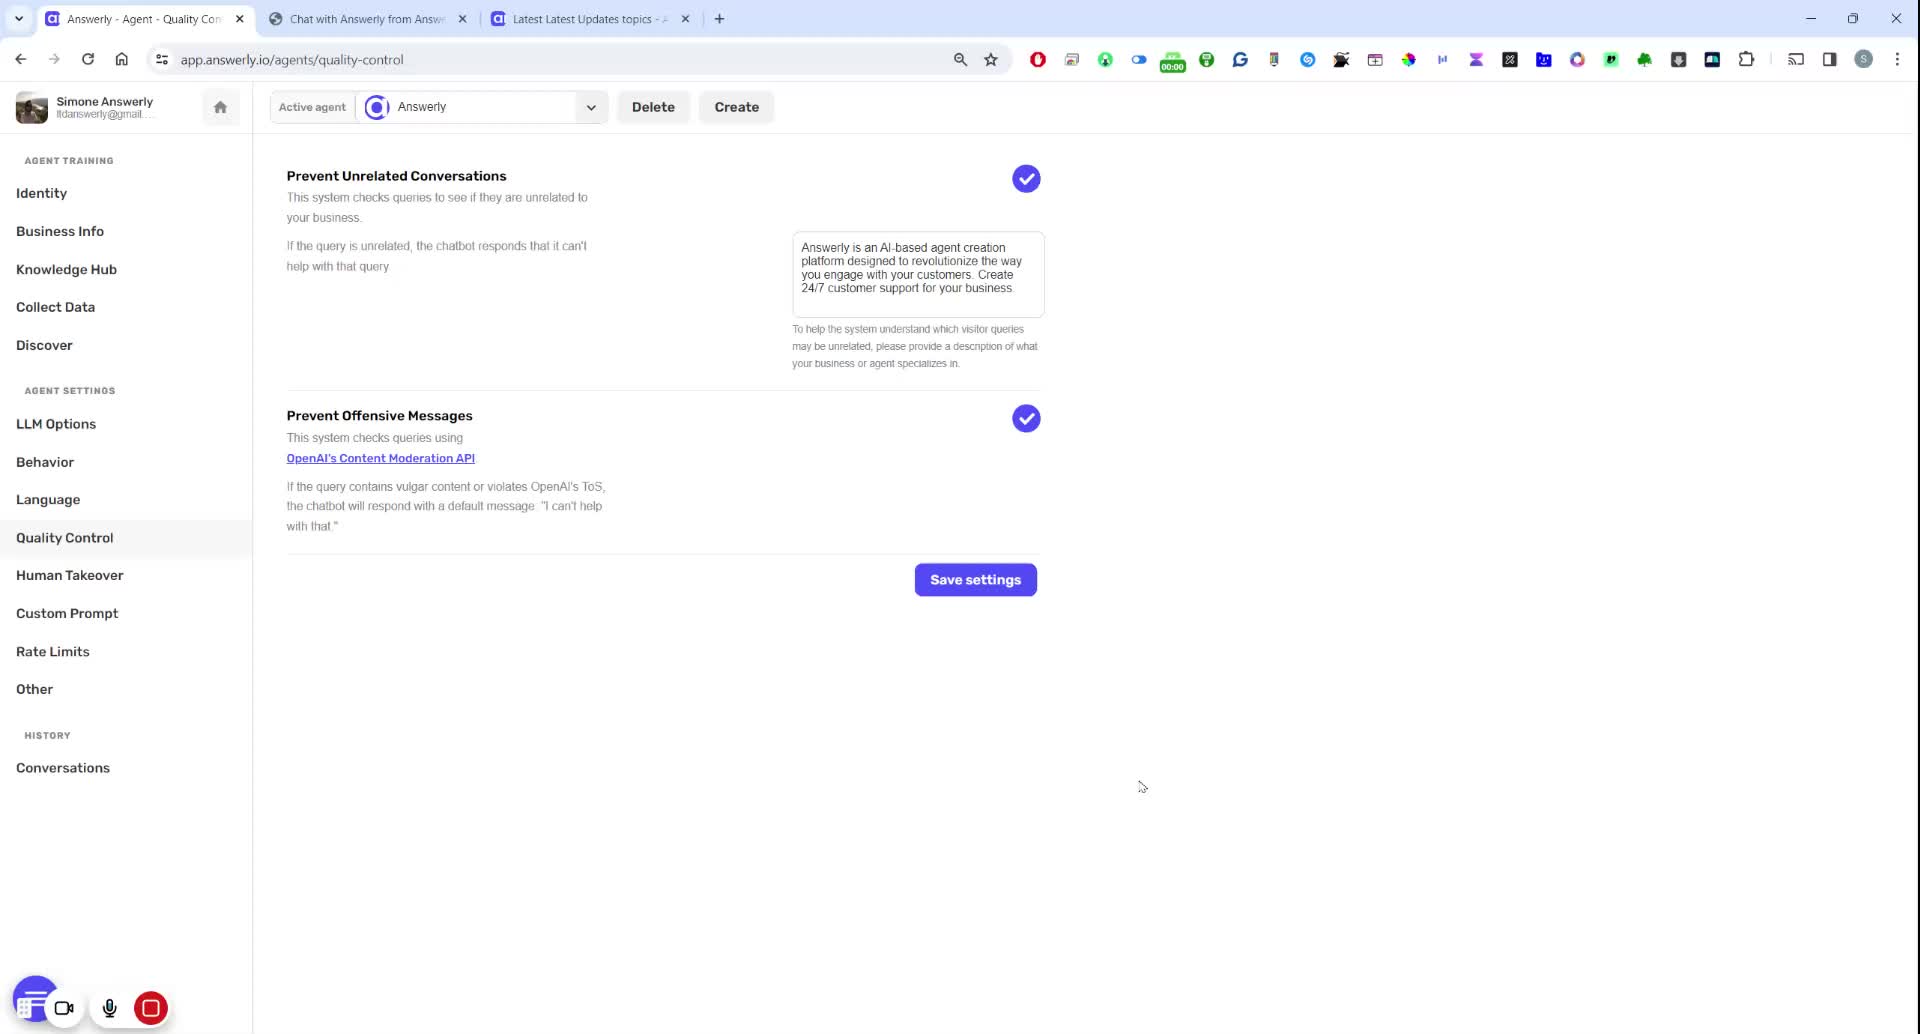Open Human Takeover settings
1920x1034 pixels.
point(69,575)
